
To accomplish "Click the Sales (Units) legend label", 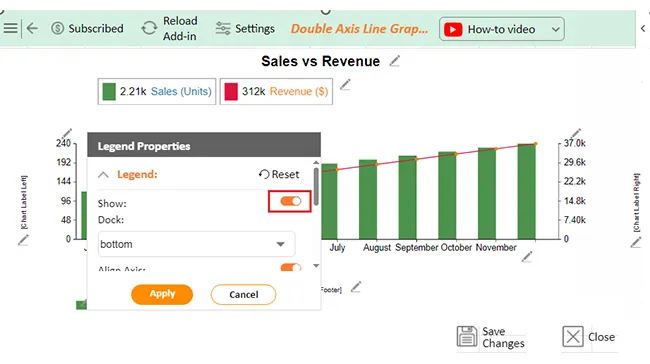I will coord(181,91).
